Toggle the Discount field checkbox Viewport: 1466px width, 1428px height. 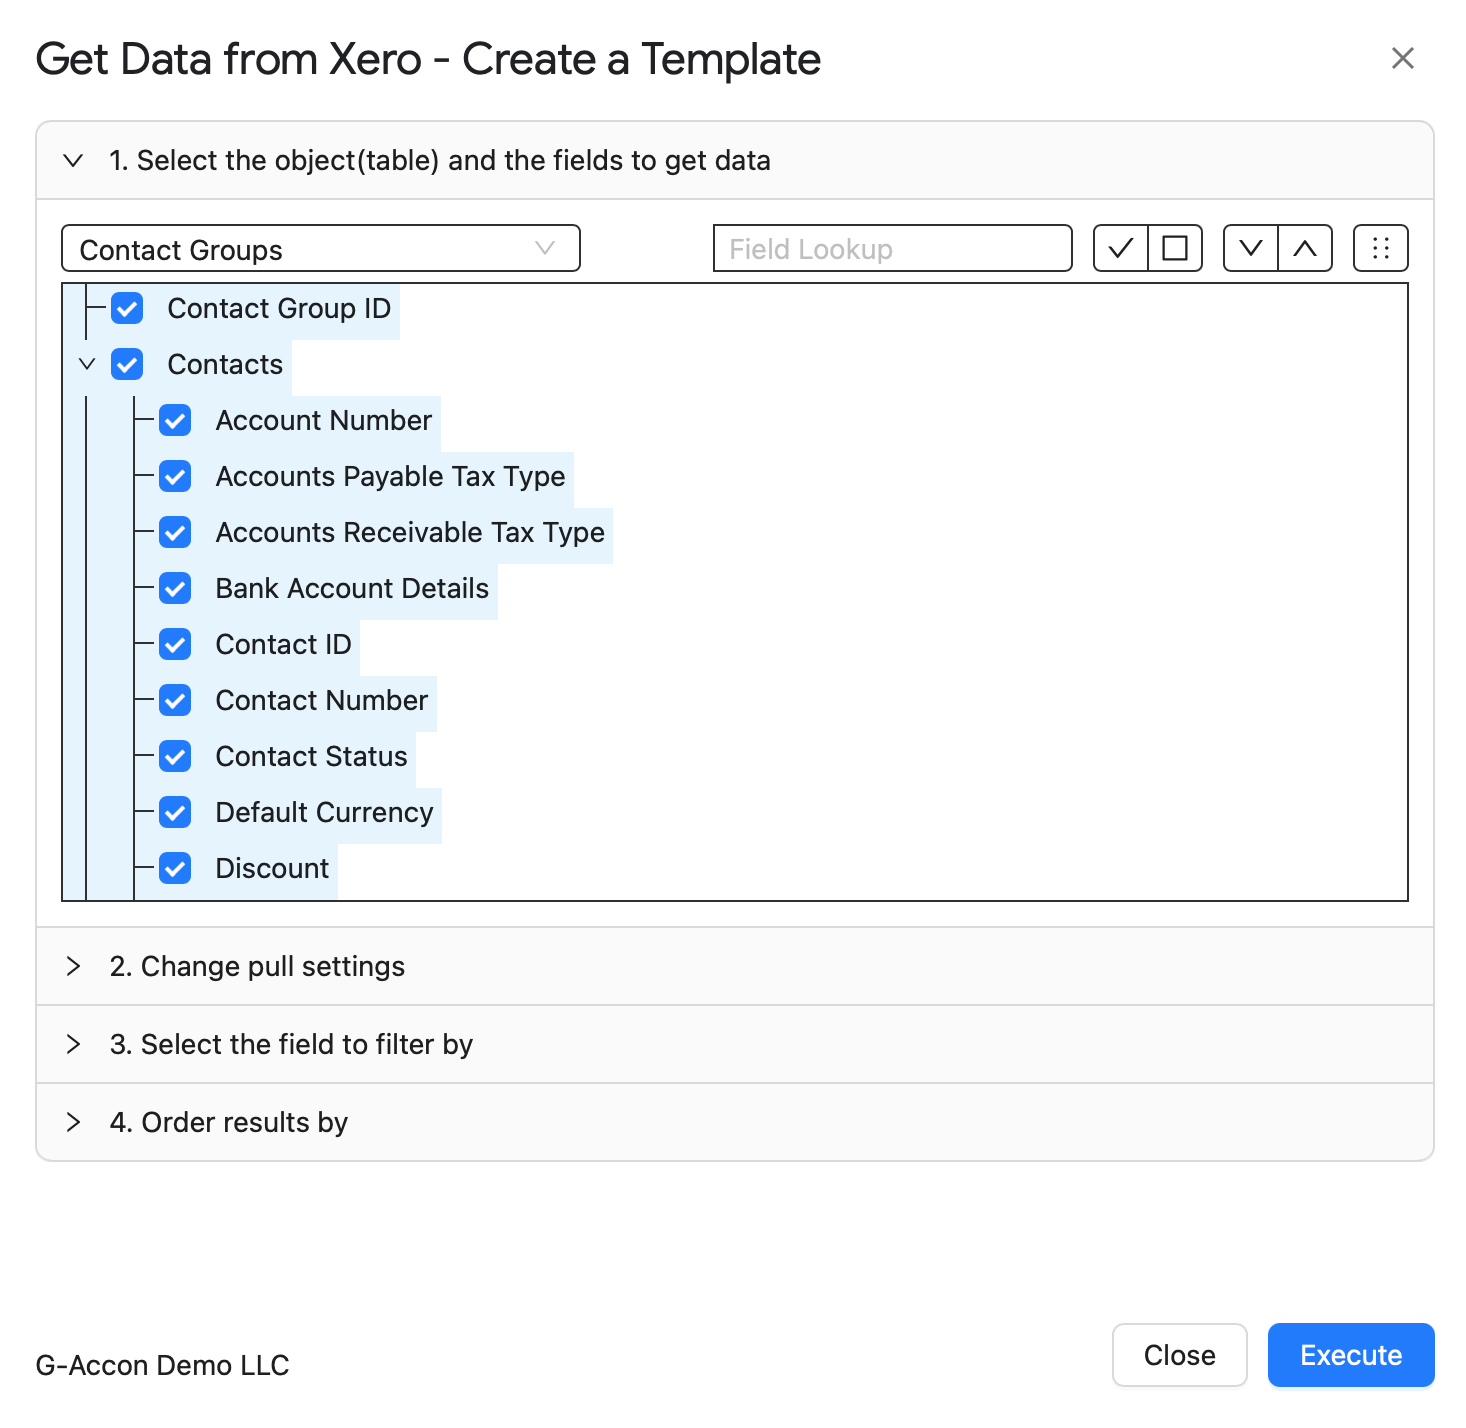tap(175, 868)
